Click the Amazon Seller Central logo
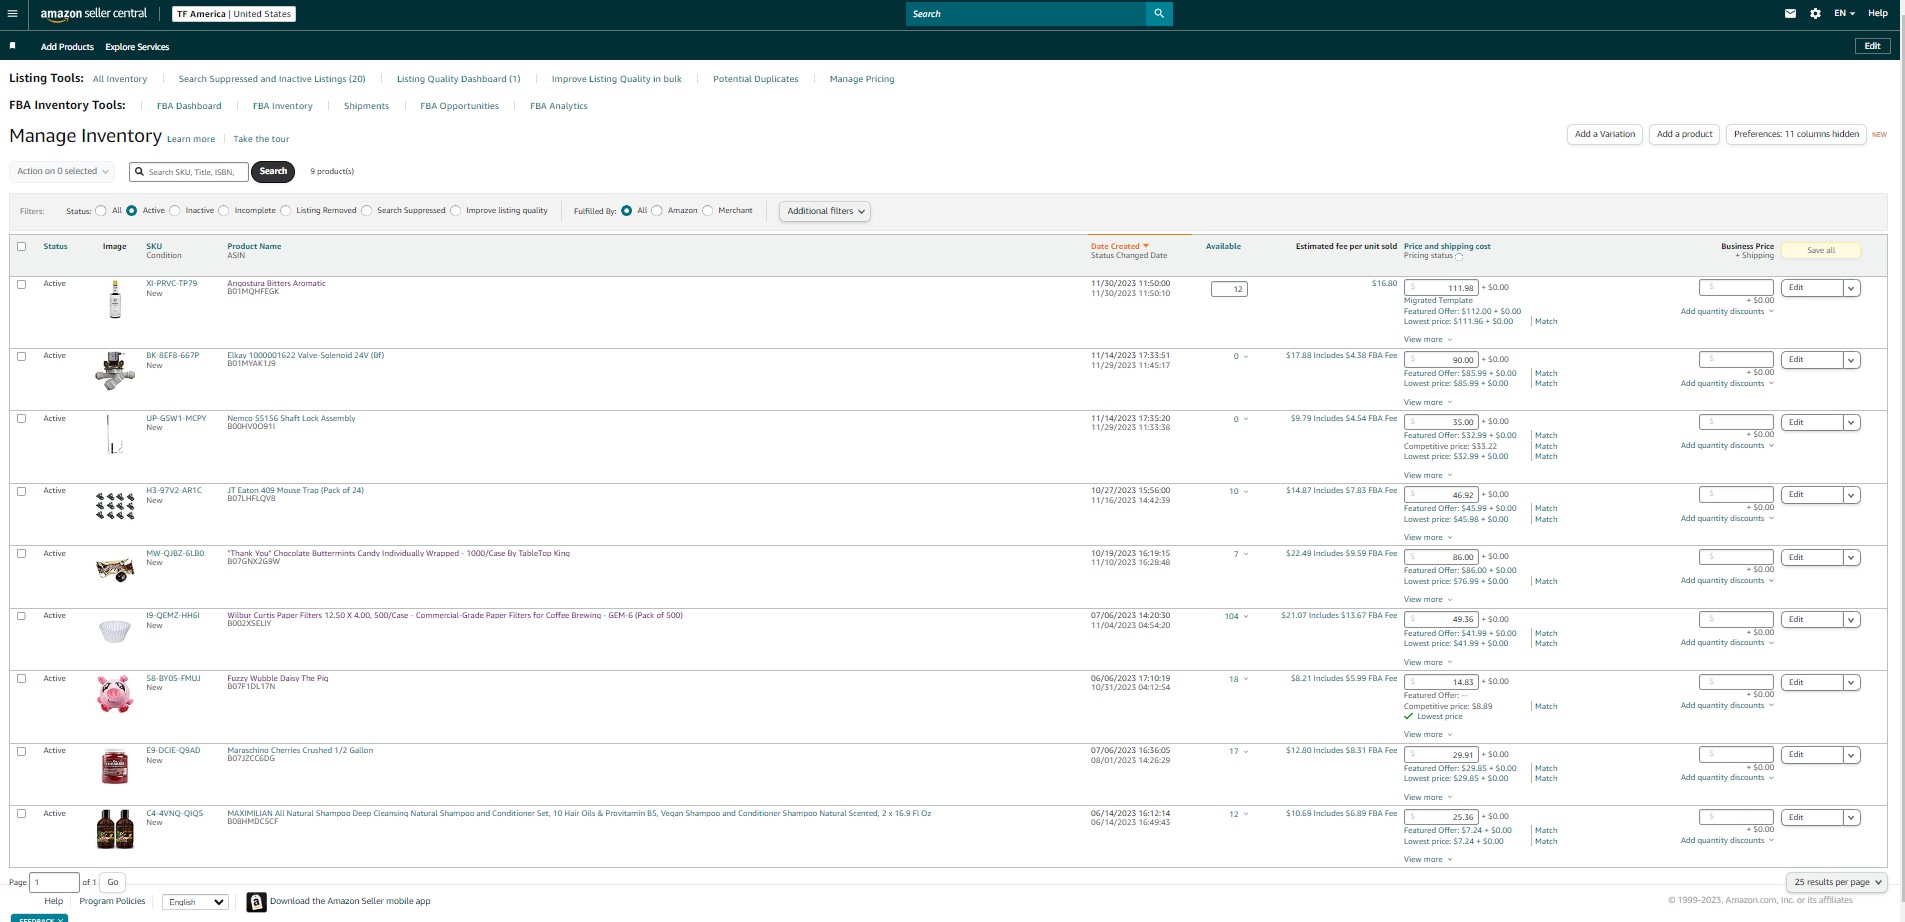The image size is (1905, 922). tap(94, 14)
